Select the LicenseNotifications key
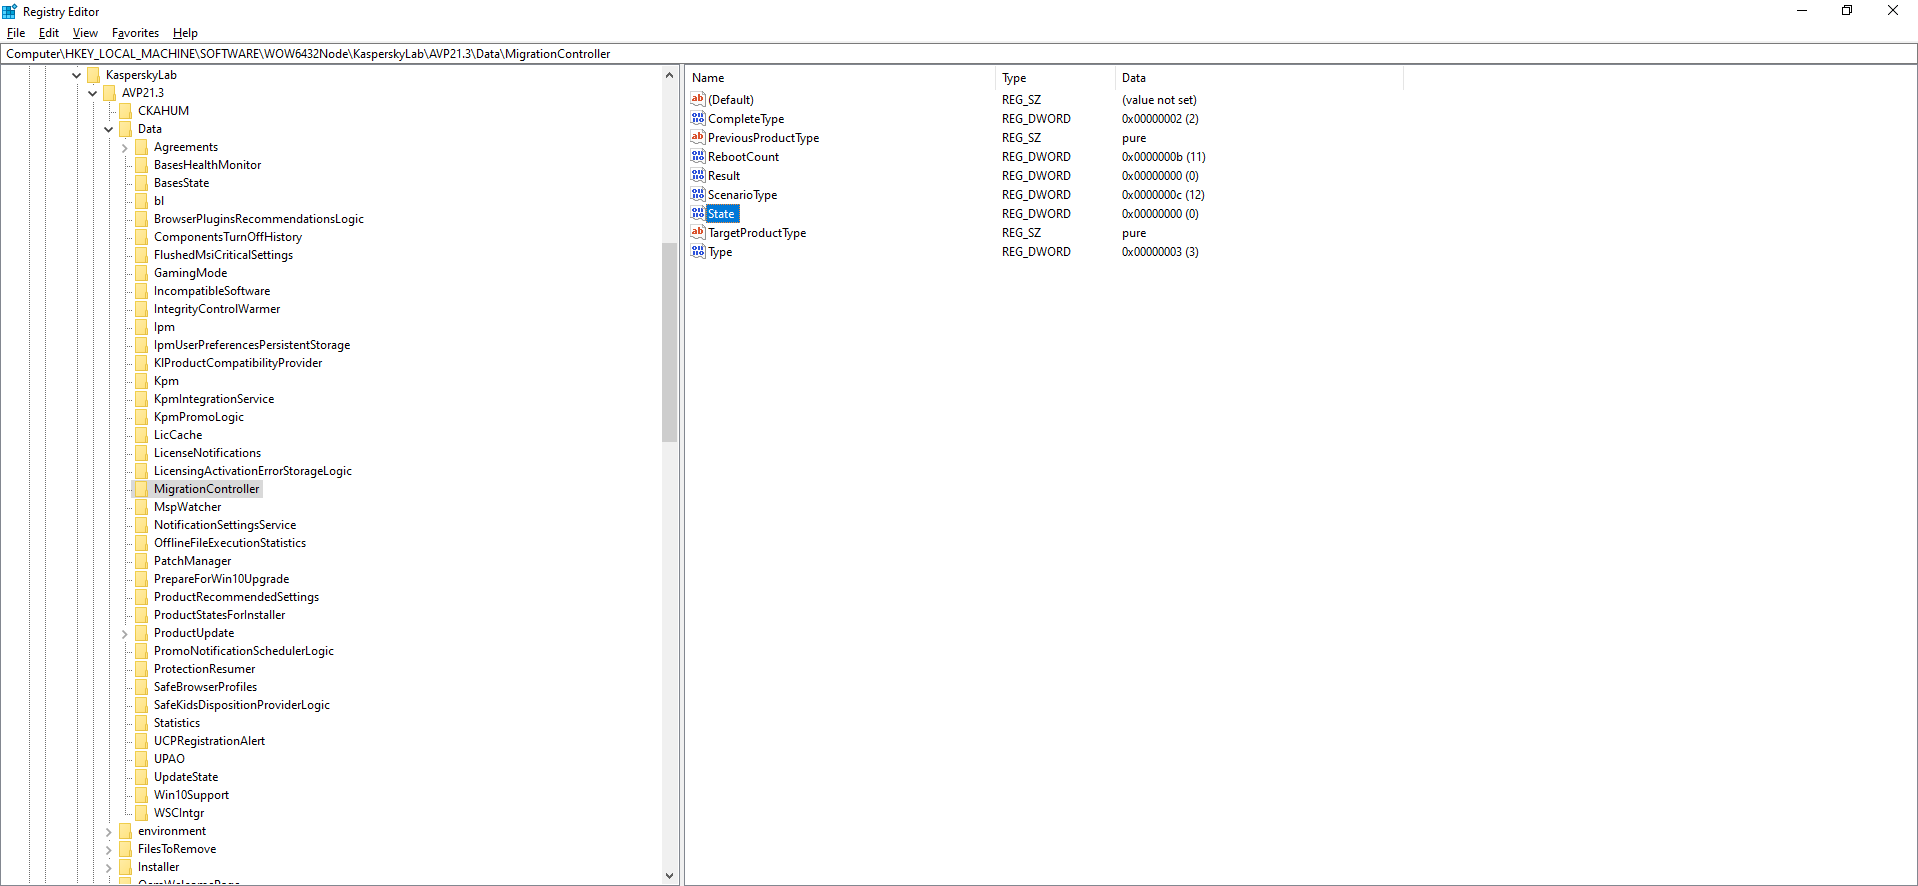This screenshot has height=886, width=1918. coord(207,453)
